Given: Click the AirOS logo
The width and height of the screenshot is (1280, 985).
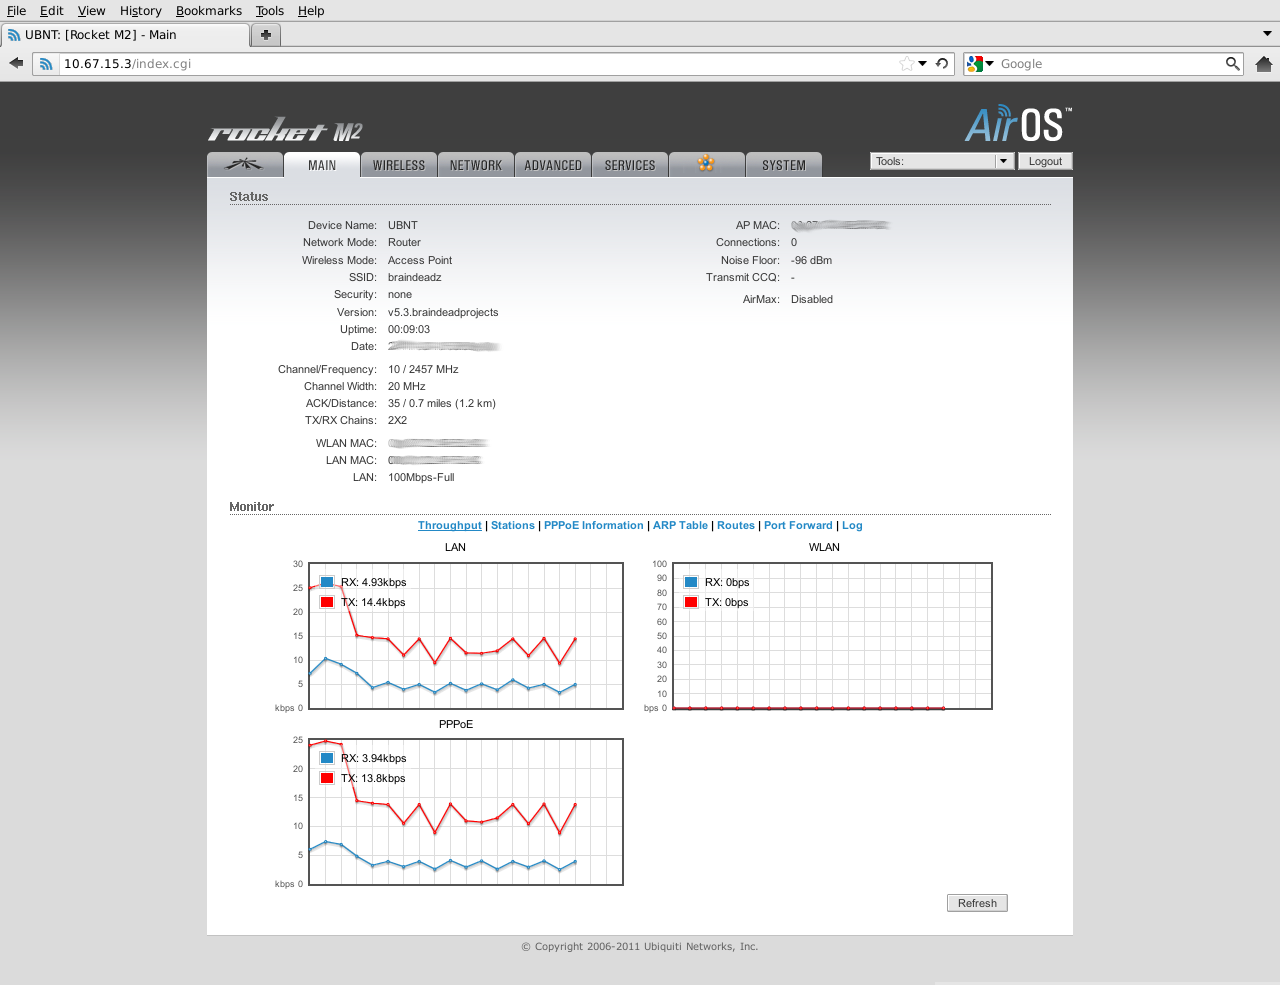Looking at the screenshot, I should tap(1018, 125).
